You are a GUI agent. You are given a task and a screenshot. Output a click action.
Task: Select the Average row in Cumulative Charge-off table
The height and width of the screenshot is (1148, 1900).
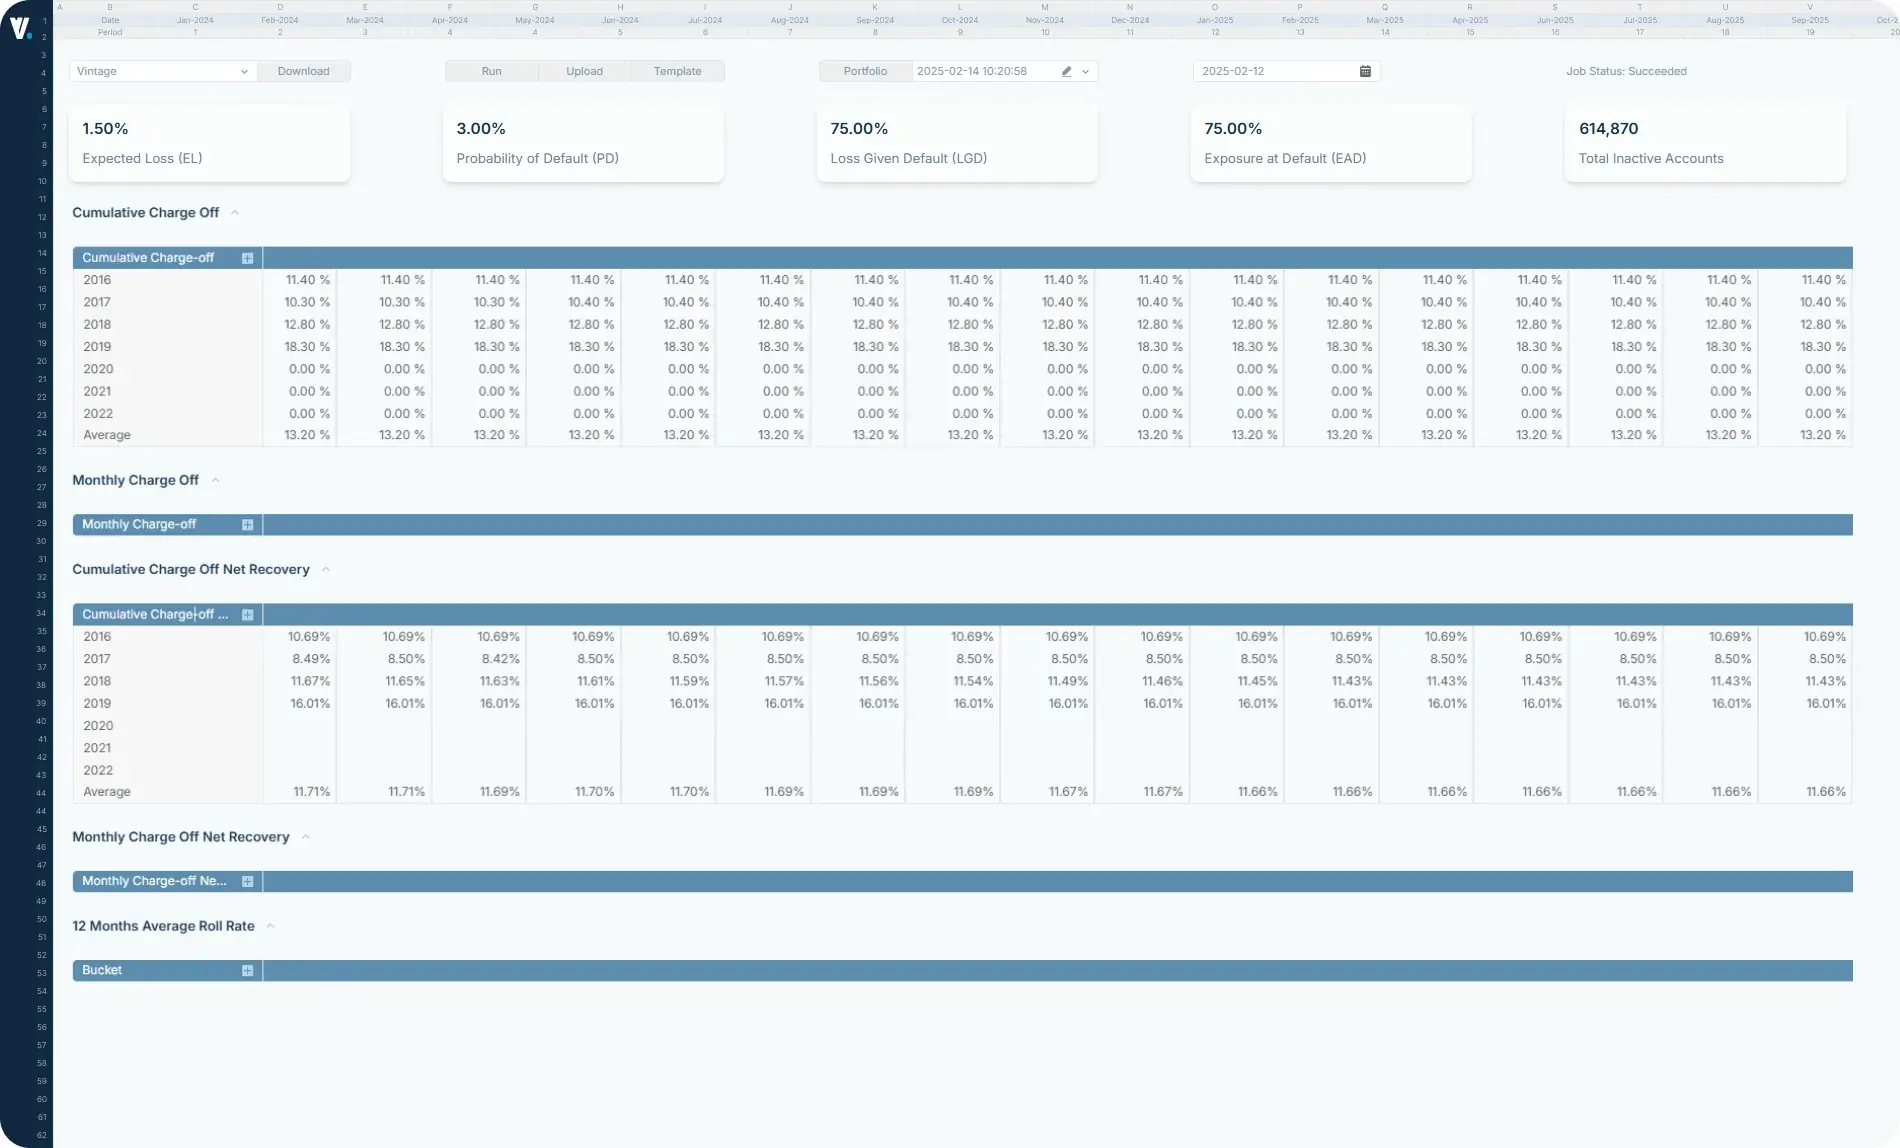point(107,435)
